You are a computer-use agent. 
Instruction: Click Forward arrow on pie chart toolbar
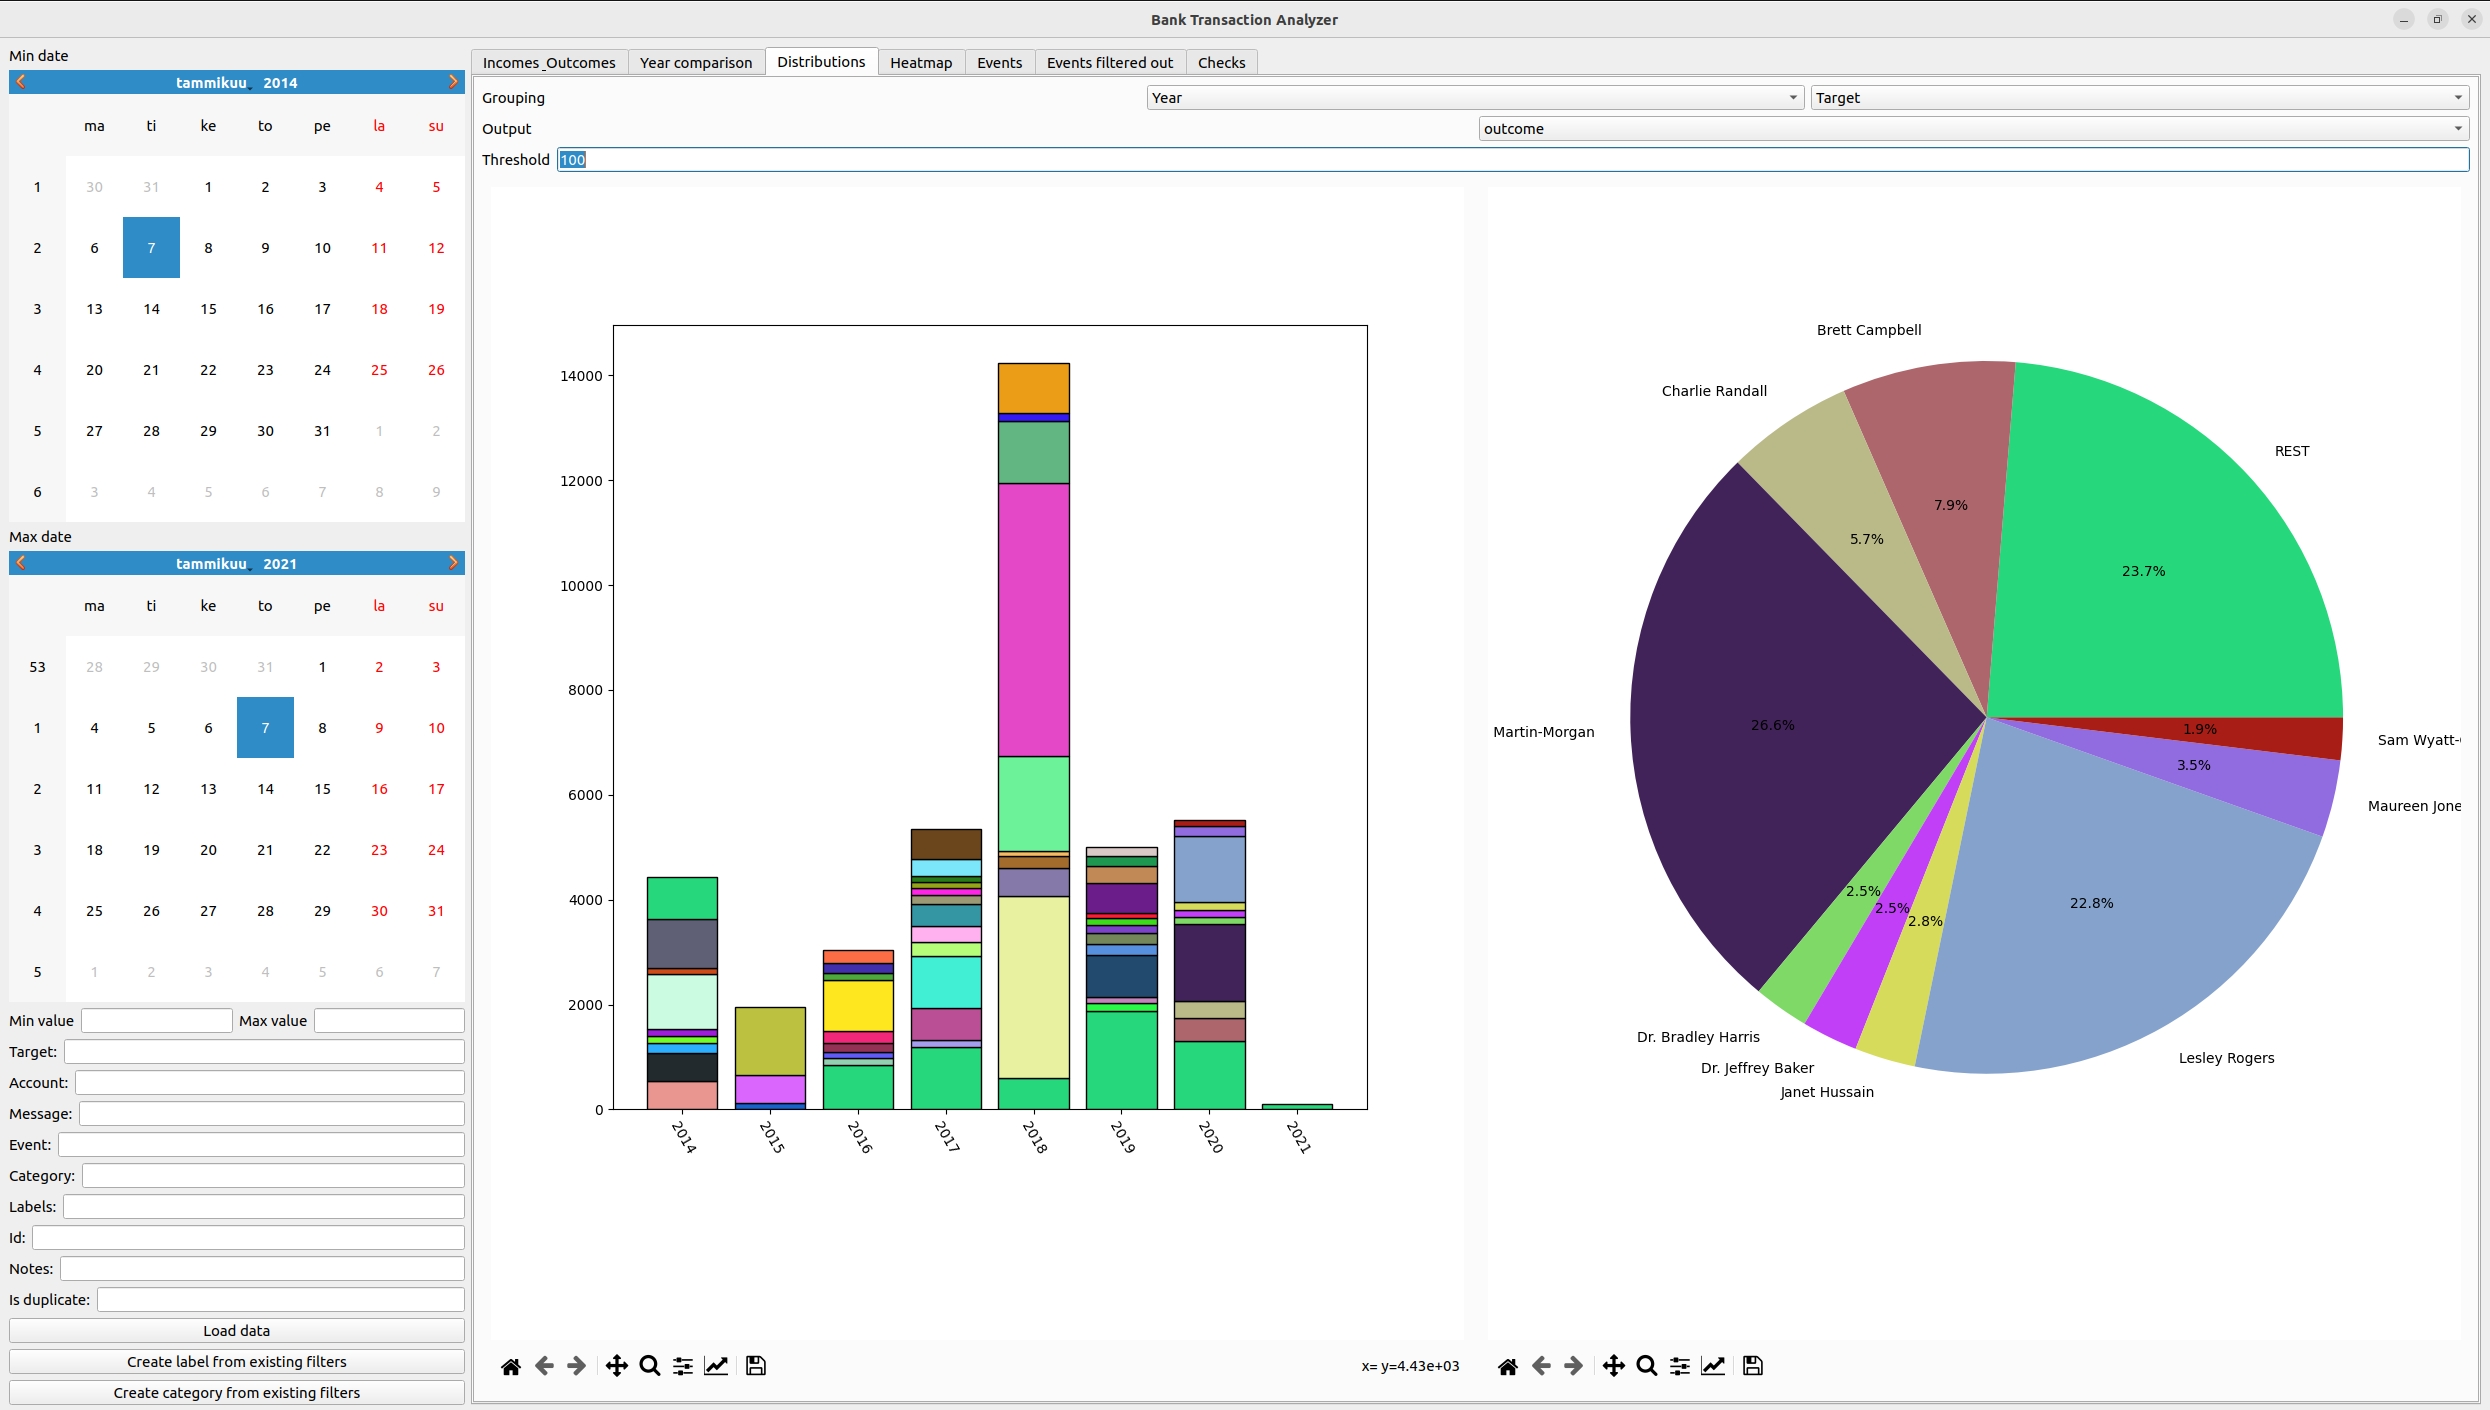click(1573, 1366)
